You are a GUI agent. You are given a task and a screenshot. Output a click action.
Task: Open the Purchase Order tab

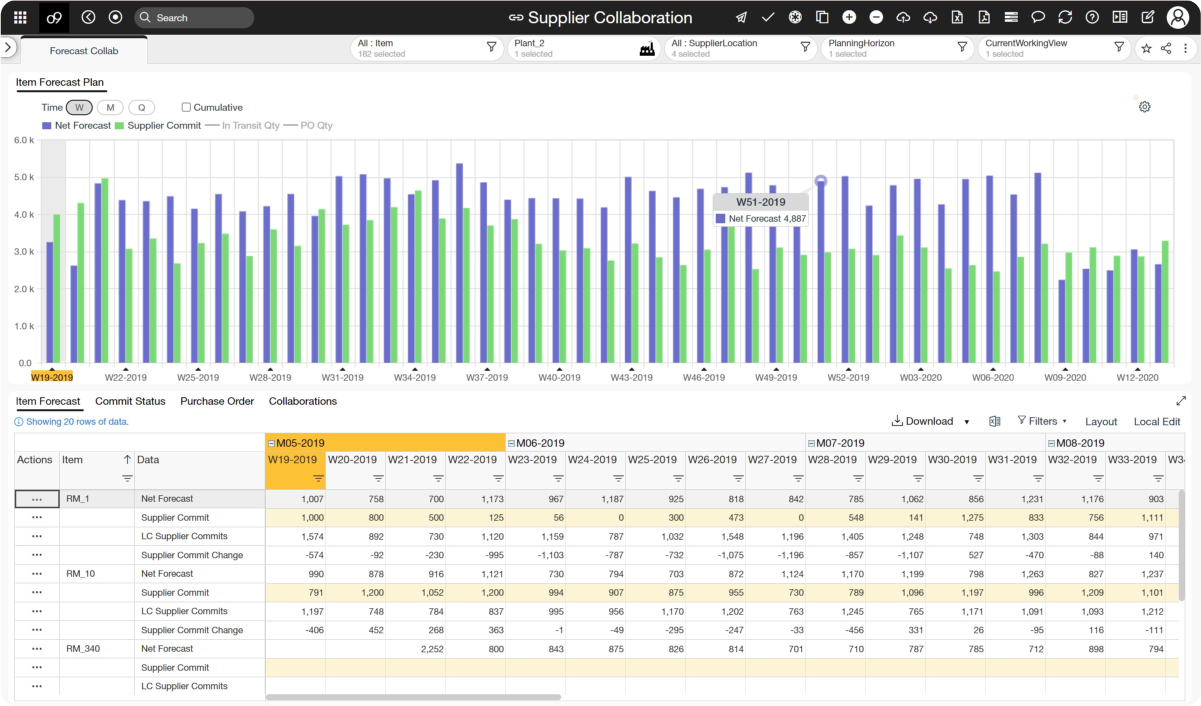(217, 401)
